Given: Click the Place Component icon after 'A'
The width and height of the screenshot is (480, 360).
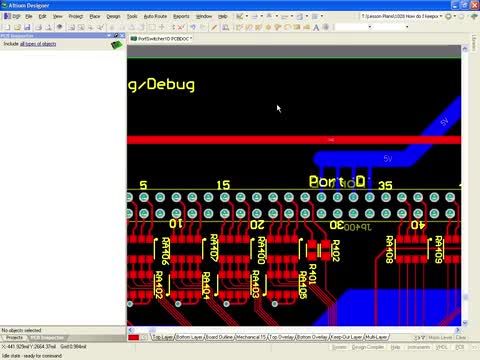Looking at the screenshot, I should click(326, 27).
